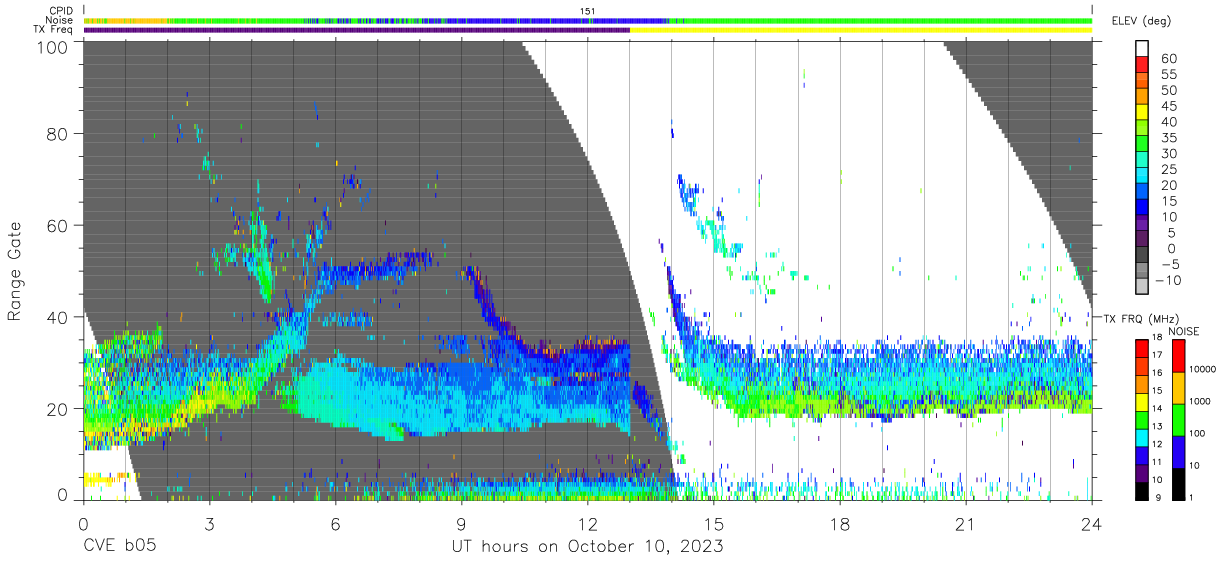The width and height of the screenshot is (1228, 567).
Task: Select the "ELEV (deg)" legend title
Action: click(x=1141, y=20)
